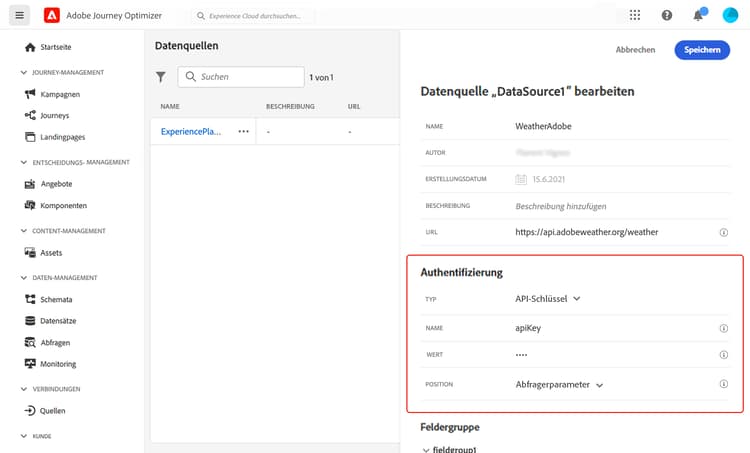This screenshot has height=453, width=750.
Task: Collapse the Daten-Management section
Action: click(x=23, y=277)
